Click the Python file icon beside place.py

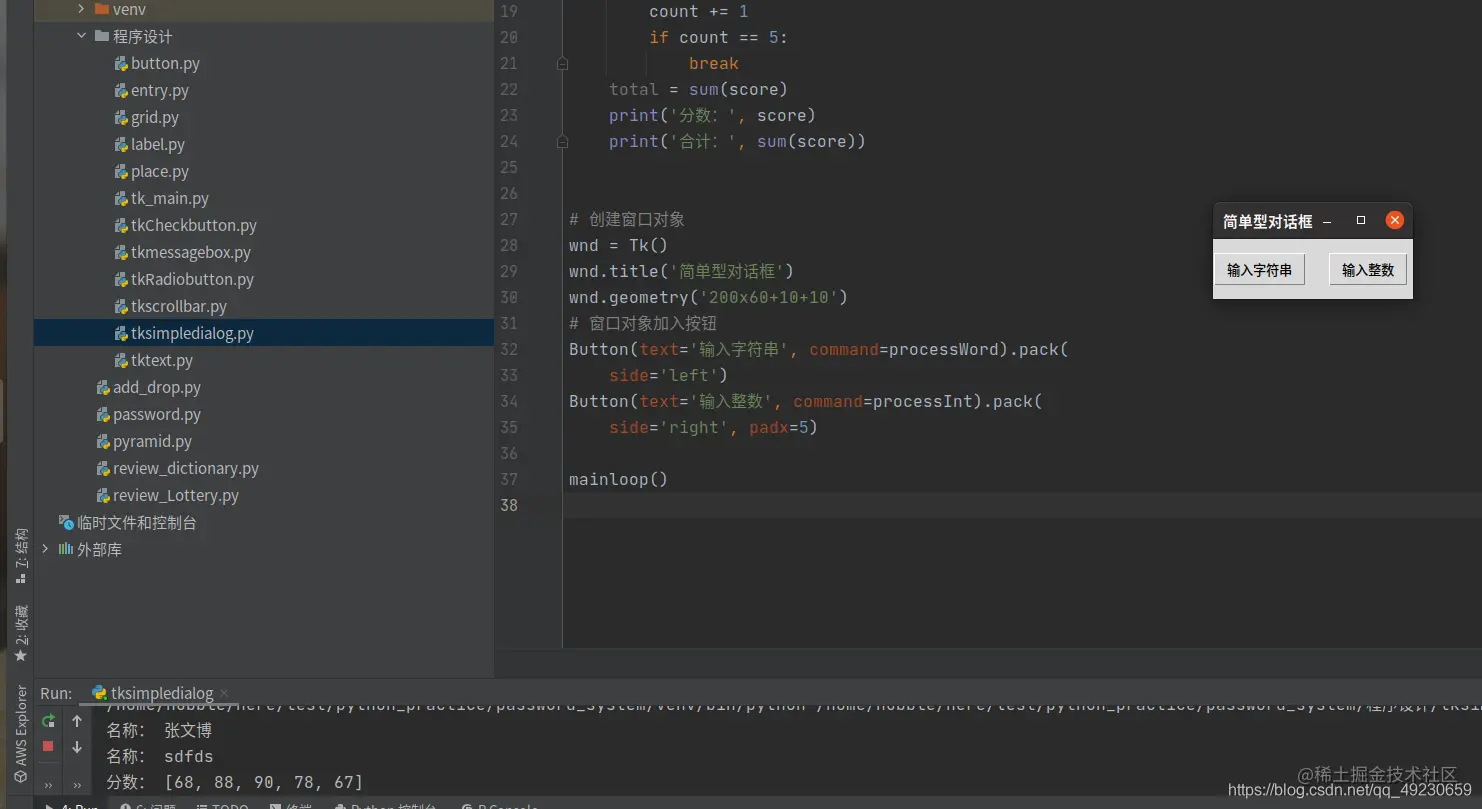coord(120,171)
